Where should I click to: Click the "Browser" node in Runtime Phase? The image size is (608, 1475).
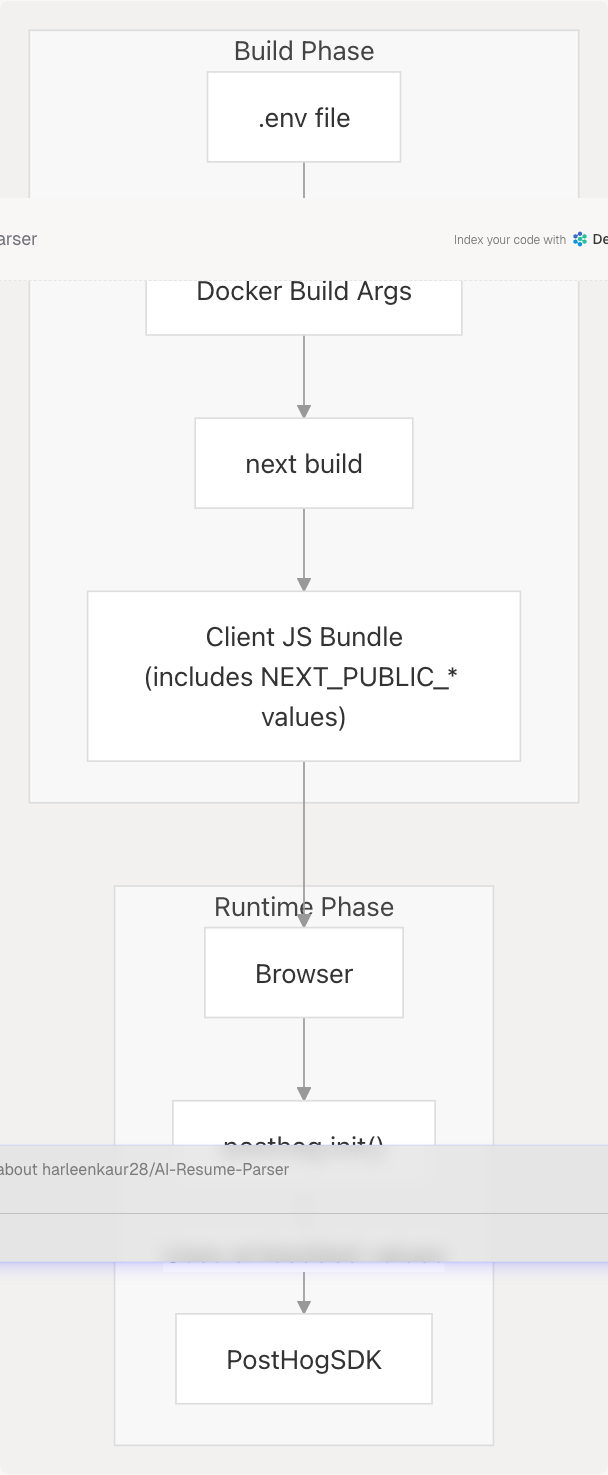(x=304, y=973)
